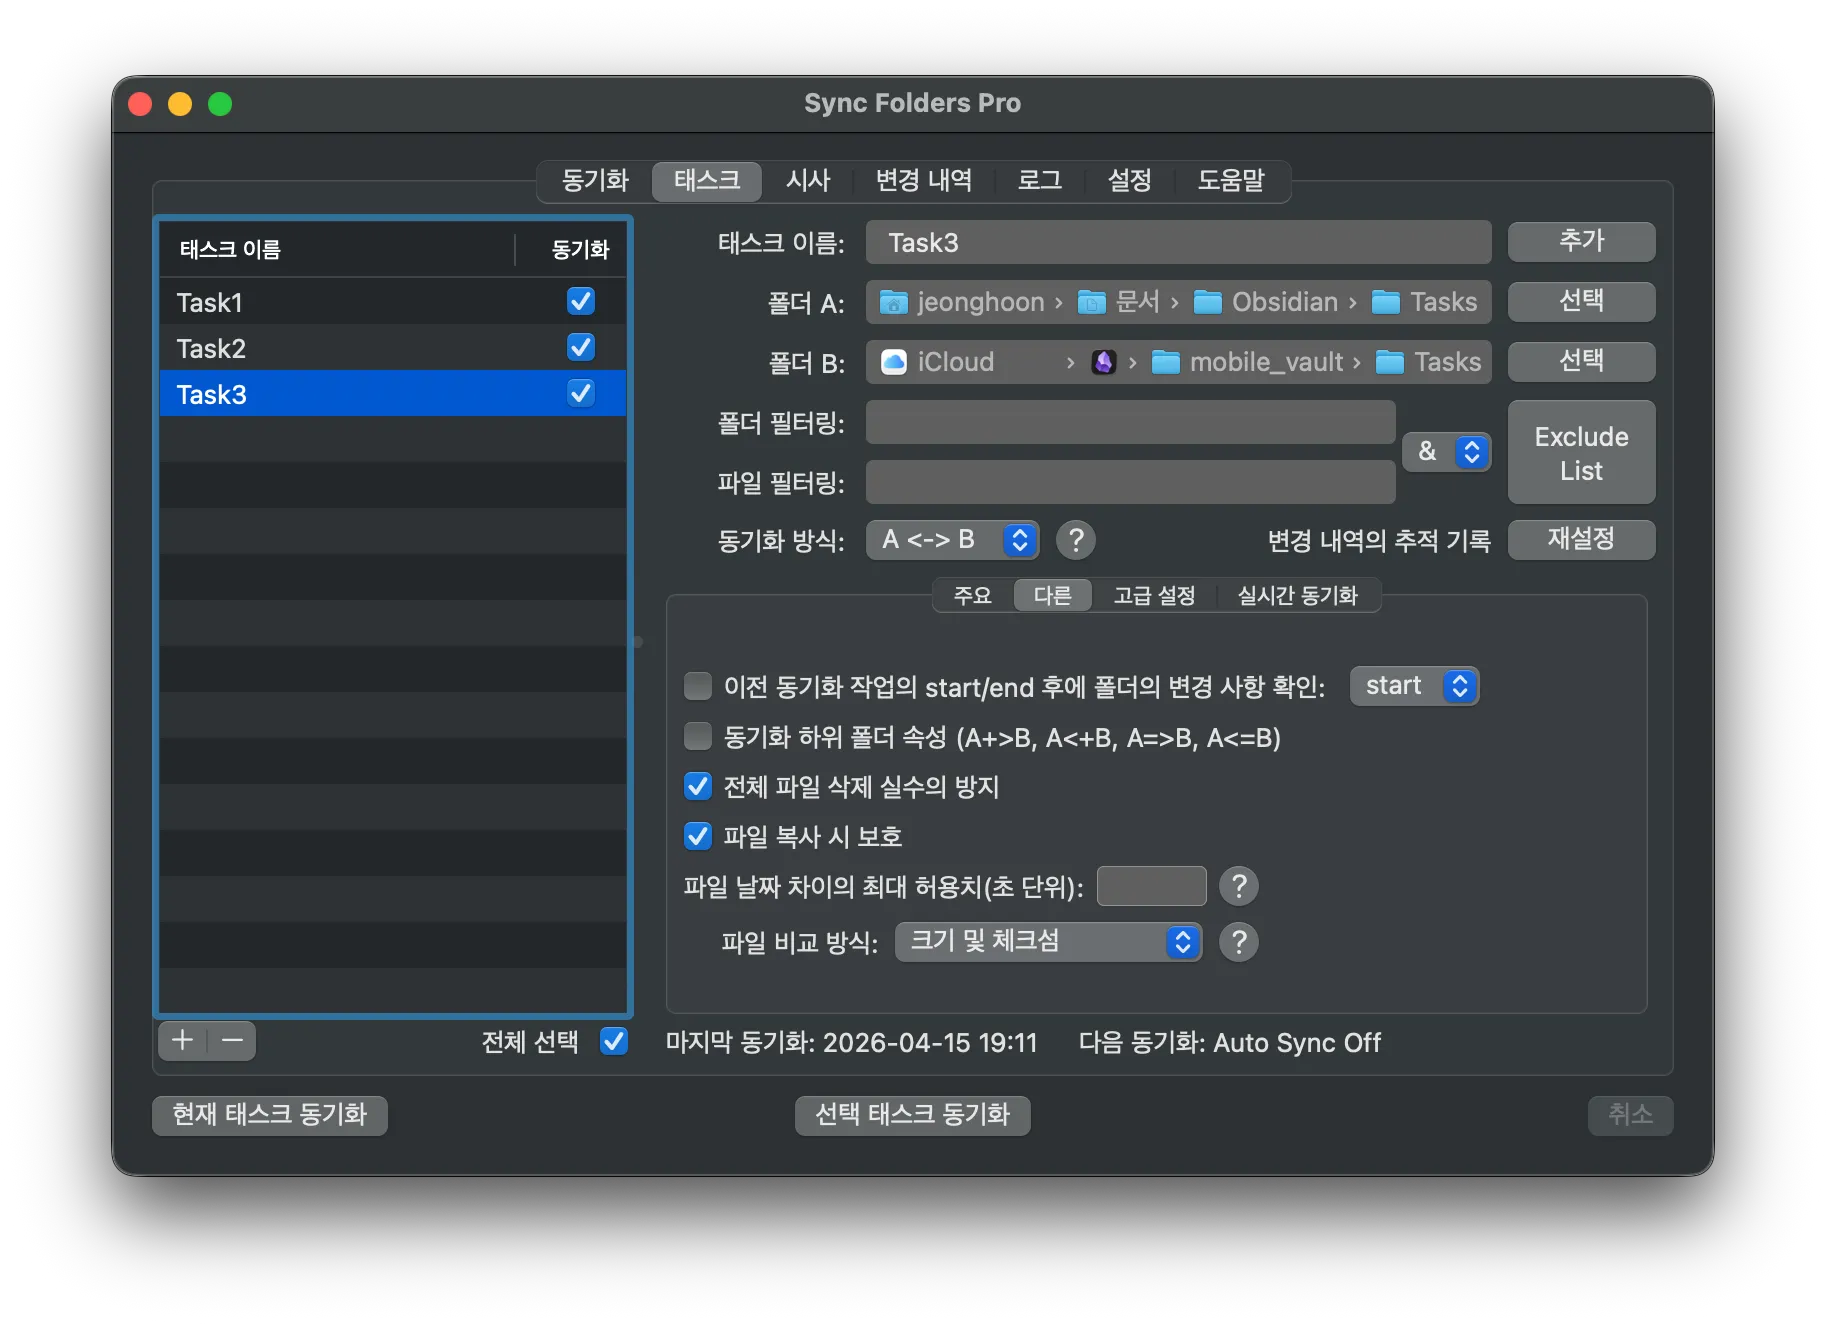Open the 크기 및 체크섬 comparison dropdown
Viewport: 1826px width, 1324px height.
1048,942
